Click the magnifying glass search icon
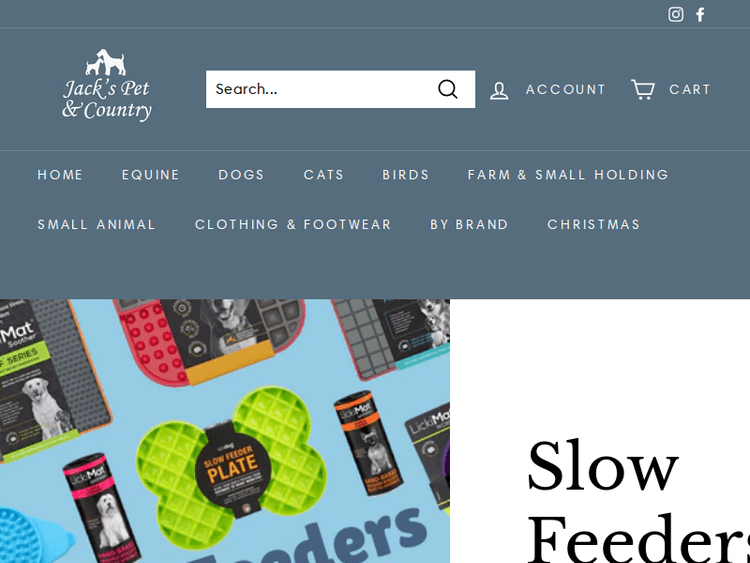The width and height of the screenshot is (750, 563). 448,89
